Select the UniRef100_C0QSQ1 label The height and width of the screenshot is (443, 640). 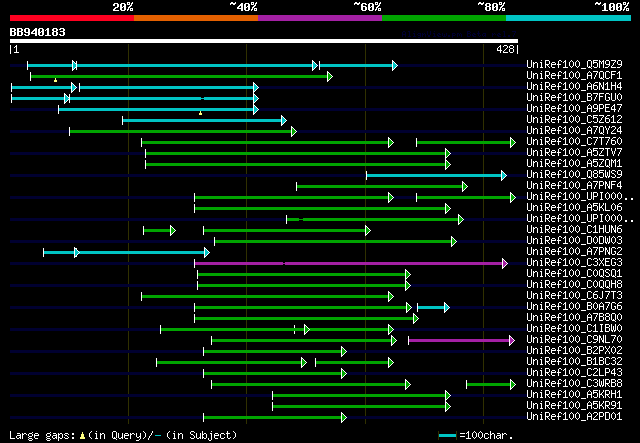coord(574,274)
